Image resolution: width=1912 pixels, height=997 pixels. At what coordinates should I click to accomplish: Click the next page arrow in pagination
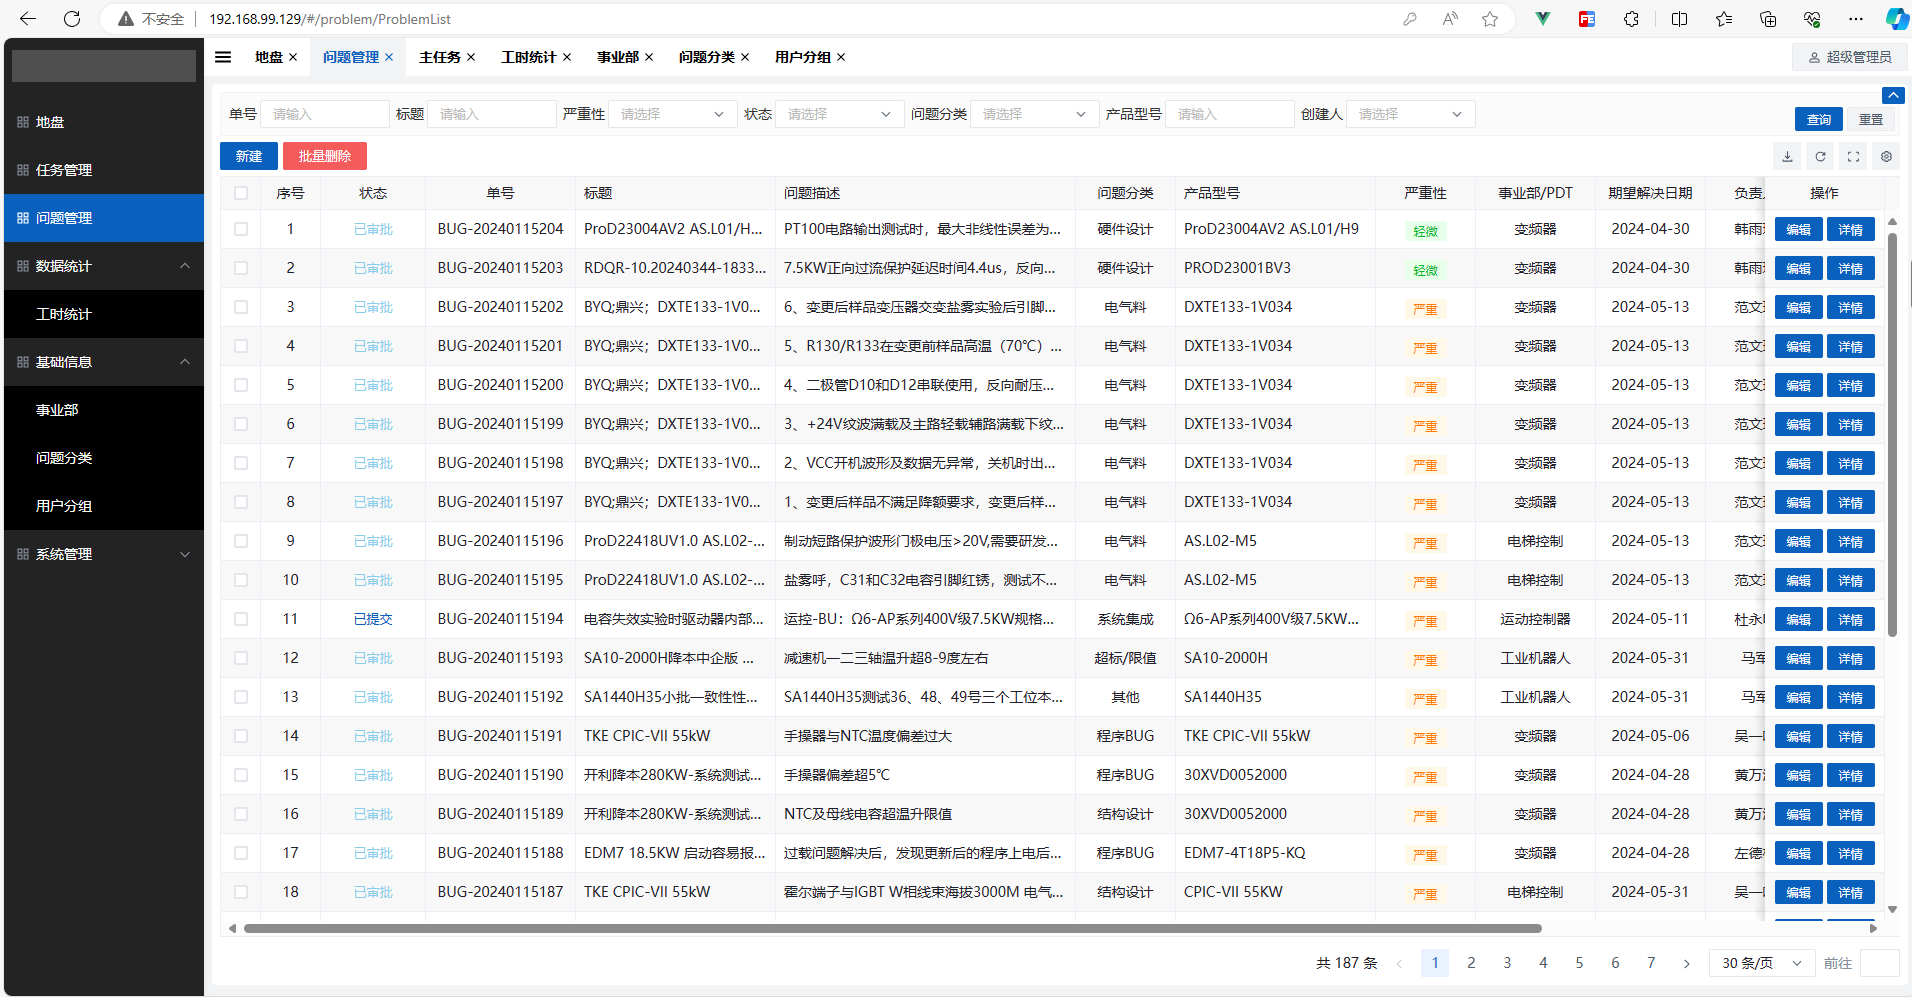(x=1687, y=963)
